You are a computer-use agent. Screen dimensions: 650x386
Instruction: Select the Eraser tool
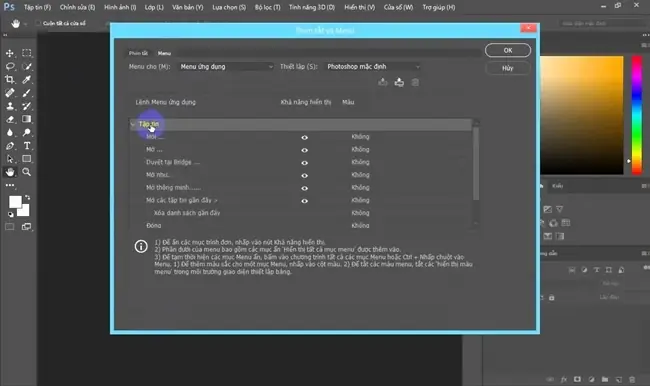[x=10, y=119]
